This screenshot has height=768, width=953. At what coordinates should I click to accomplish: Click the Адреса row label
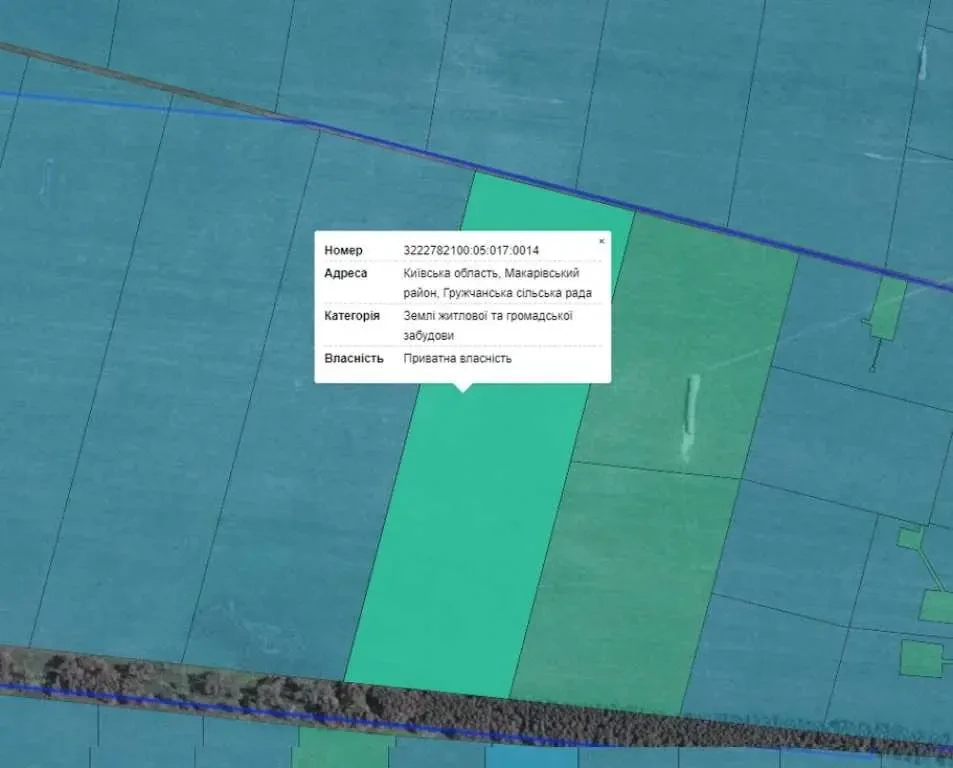point(346,273)
